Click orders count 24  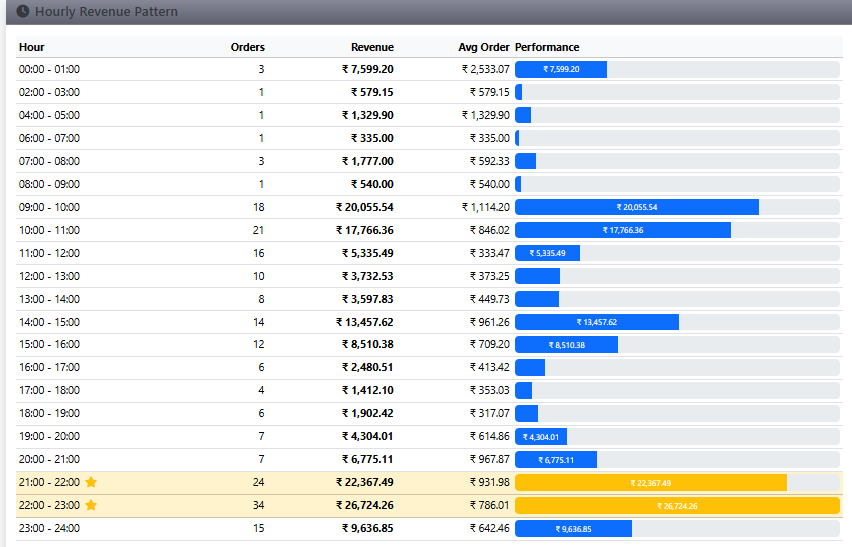click(x=259, y=482)
